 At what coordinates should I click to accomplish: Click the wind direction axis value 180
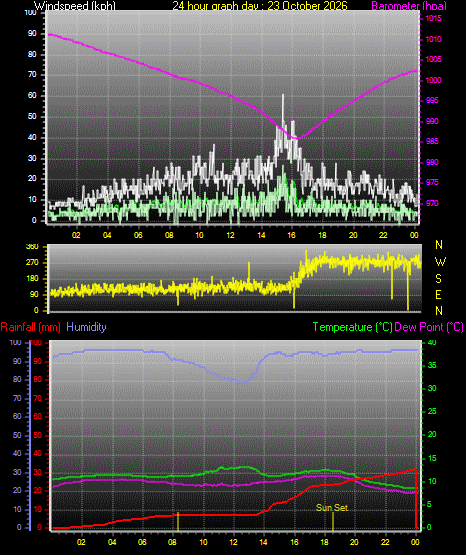32,279
